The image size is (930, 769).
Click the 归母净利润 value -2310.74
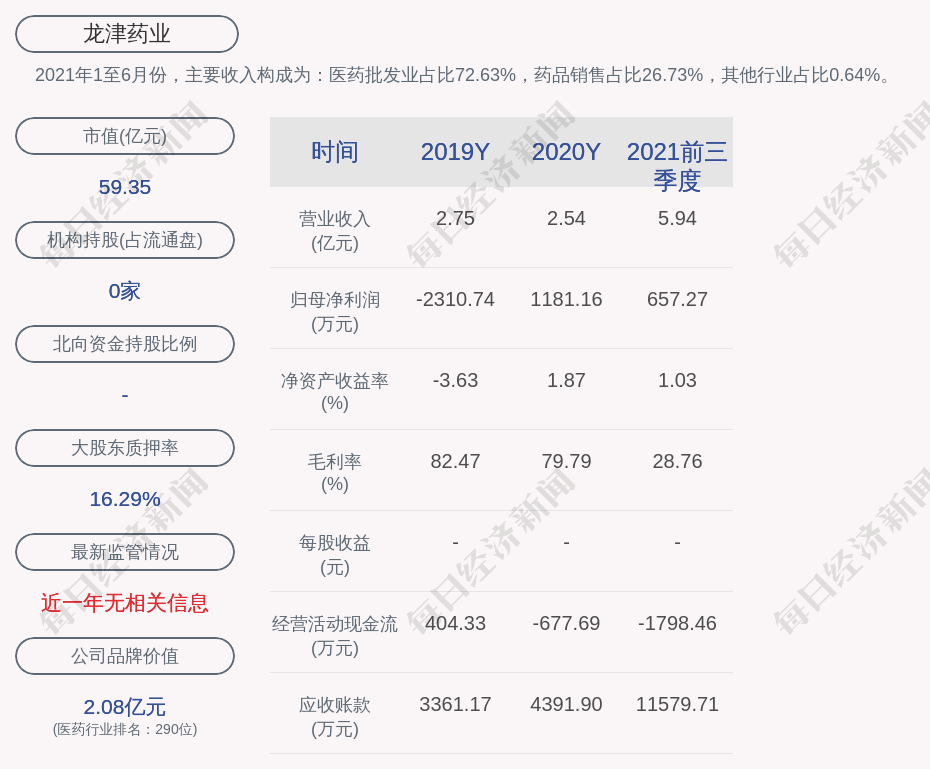click(455, 299)
